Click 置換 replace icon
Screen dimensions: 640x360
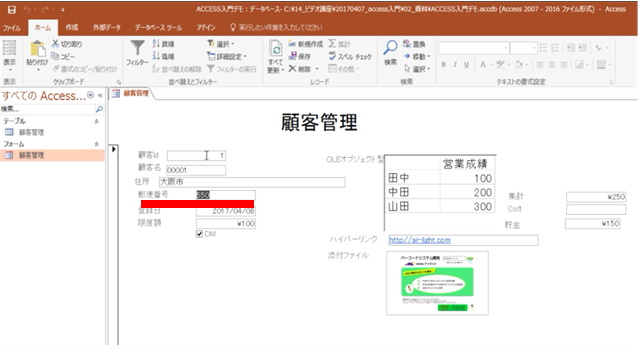coord(407,44)
